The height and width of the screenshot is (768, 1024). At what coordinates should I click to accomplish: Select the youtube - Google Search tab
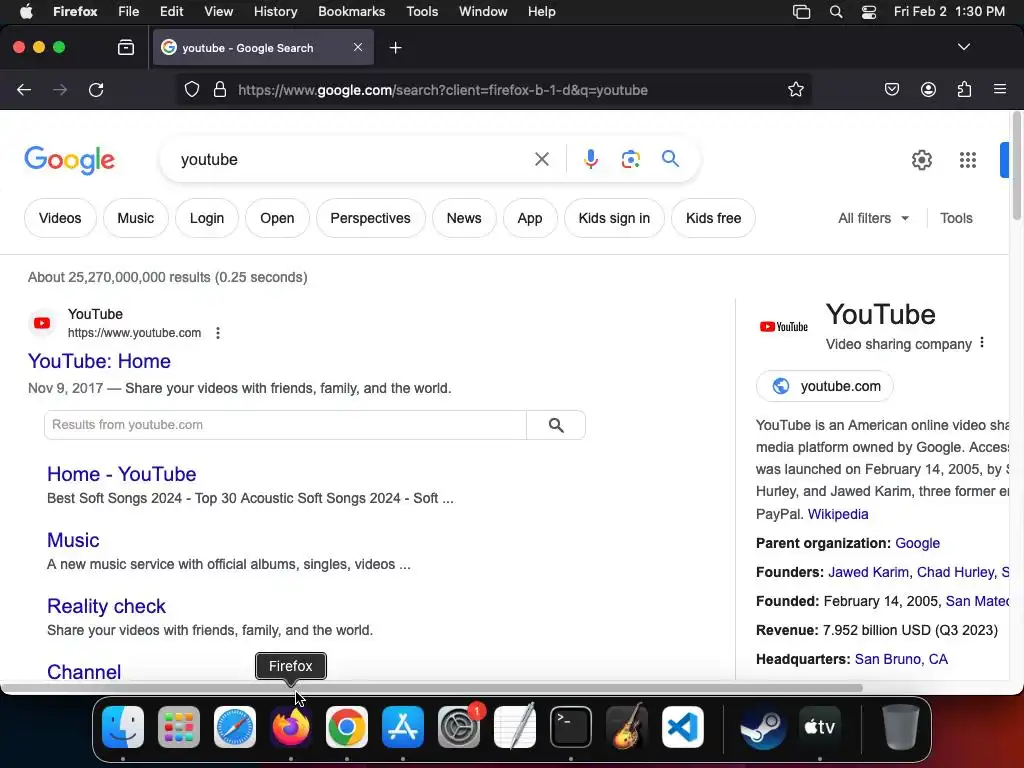pyautogui.click(x=263, y=48)
